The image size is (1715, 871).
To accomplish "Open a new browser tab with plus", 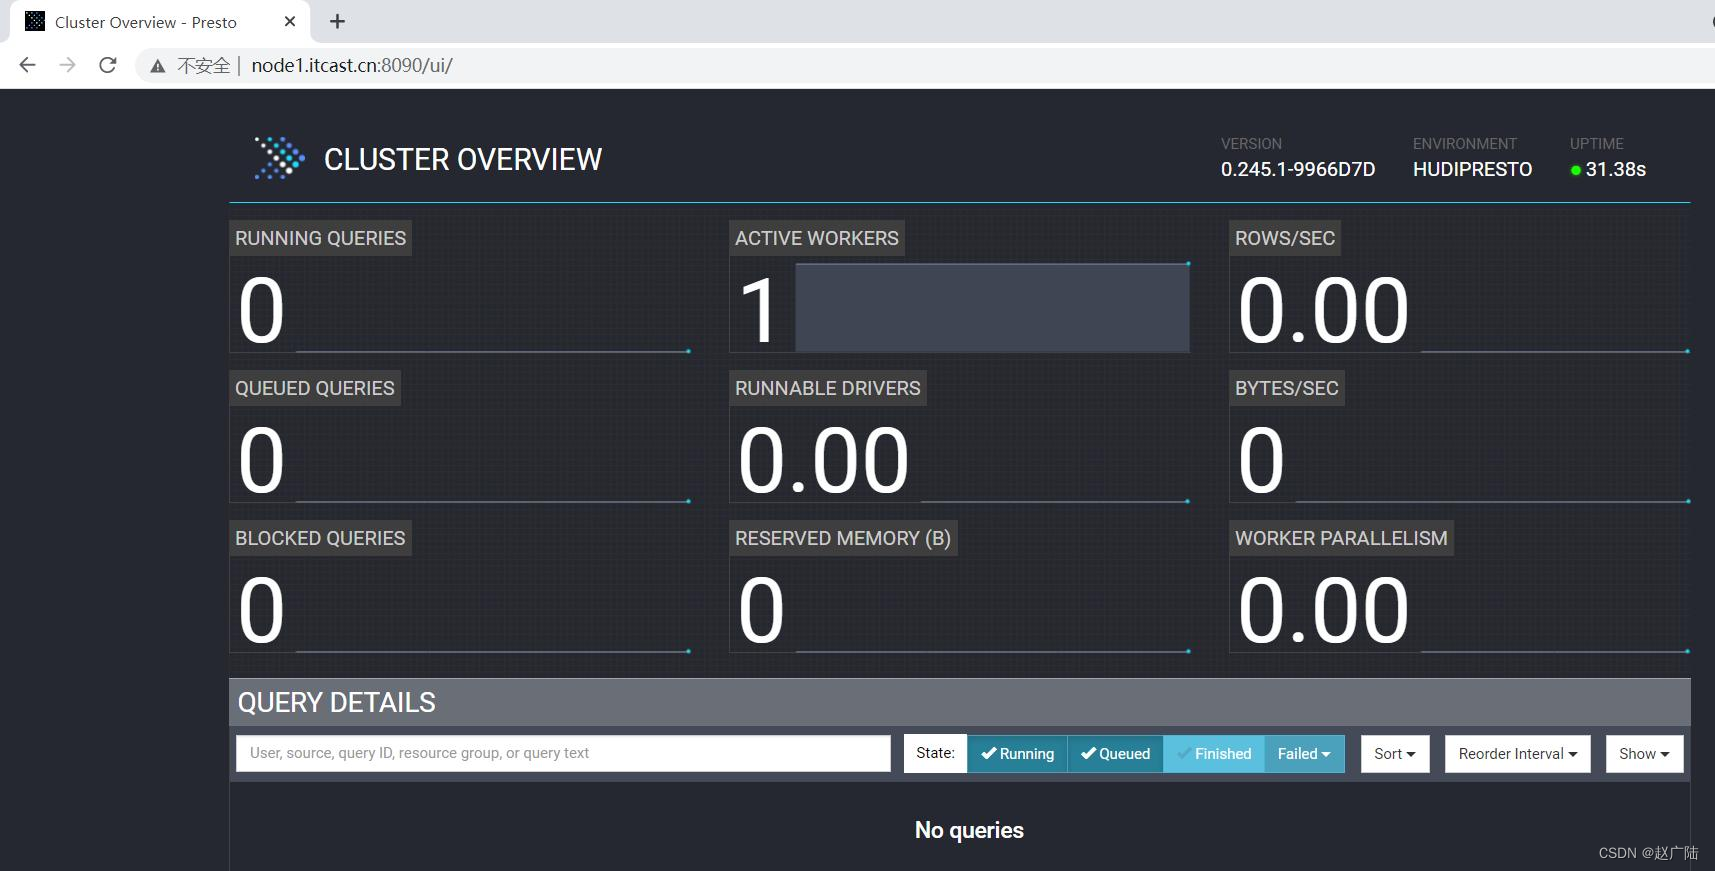I will click(338, 21).
